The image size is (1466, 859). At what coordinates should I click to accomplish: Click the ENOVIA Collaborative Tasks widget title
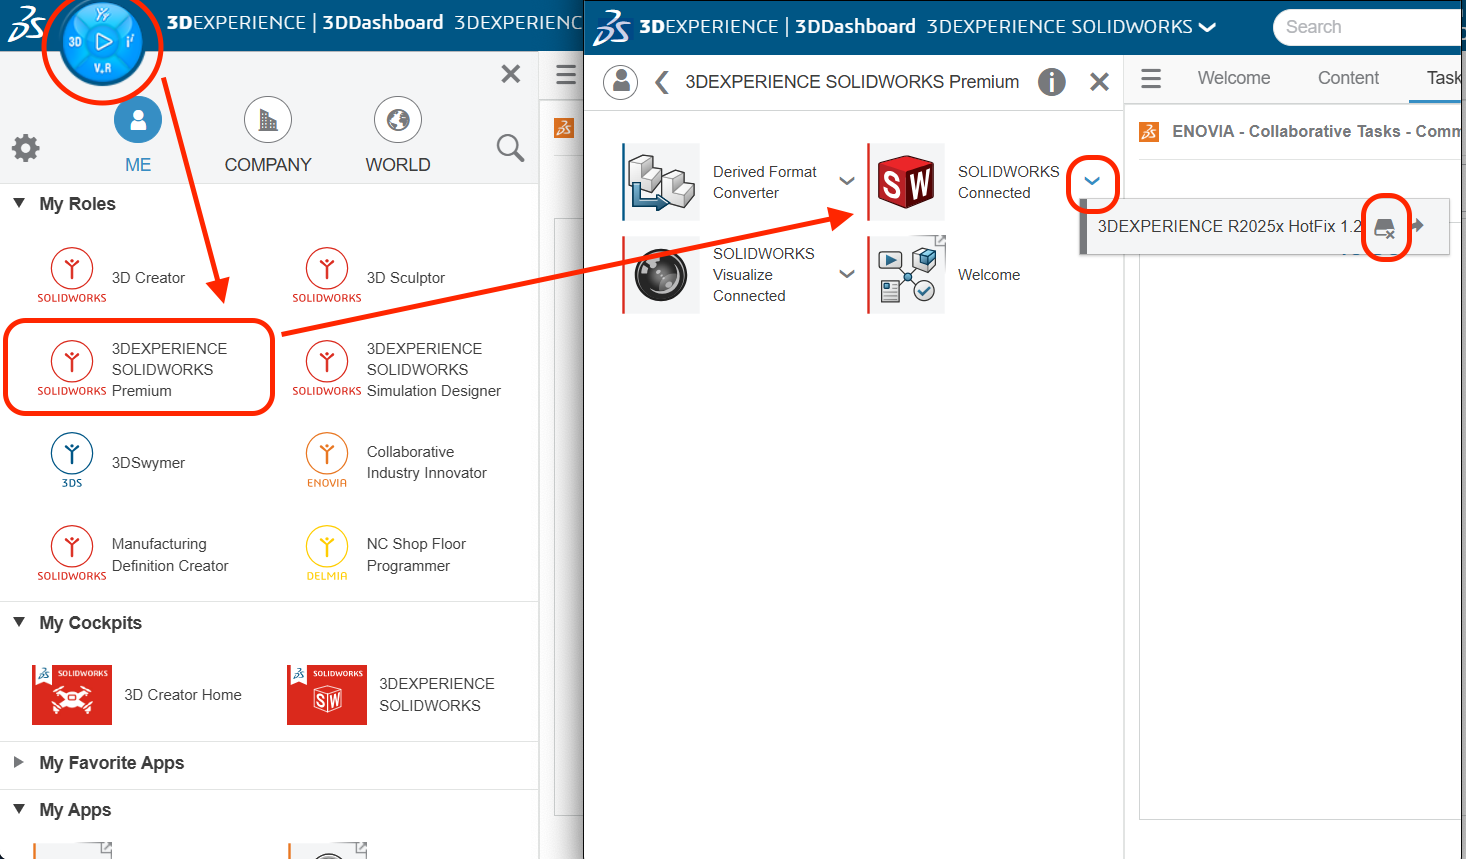[1318, 131]
